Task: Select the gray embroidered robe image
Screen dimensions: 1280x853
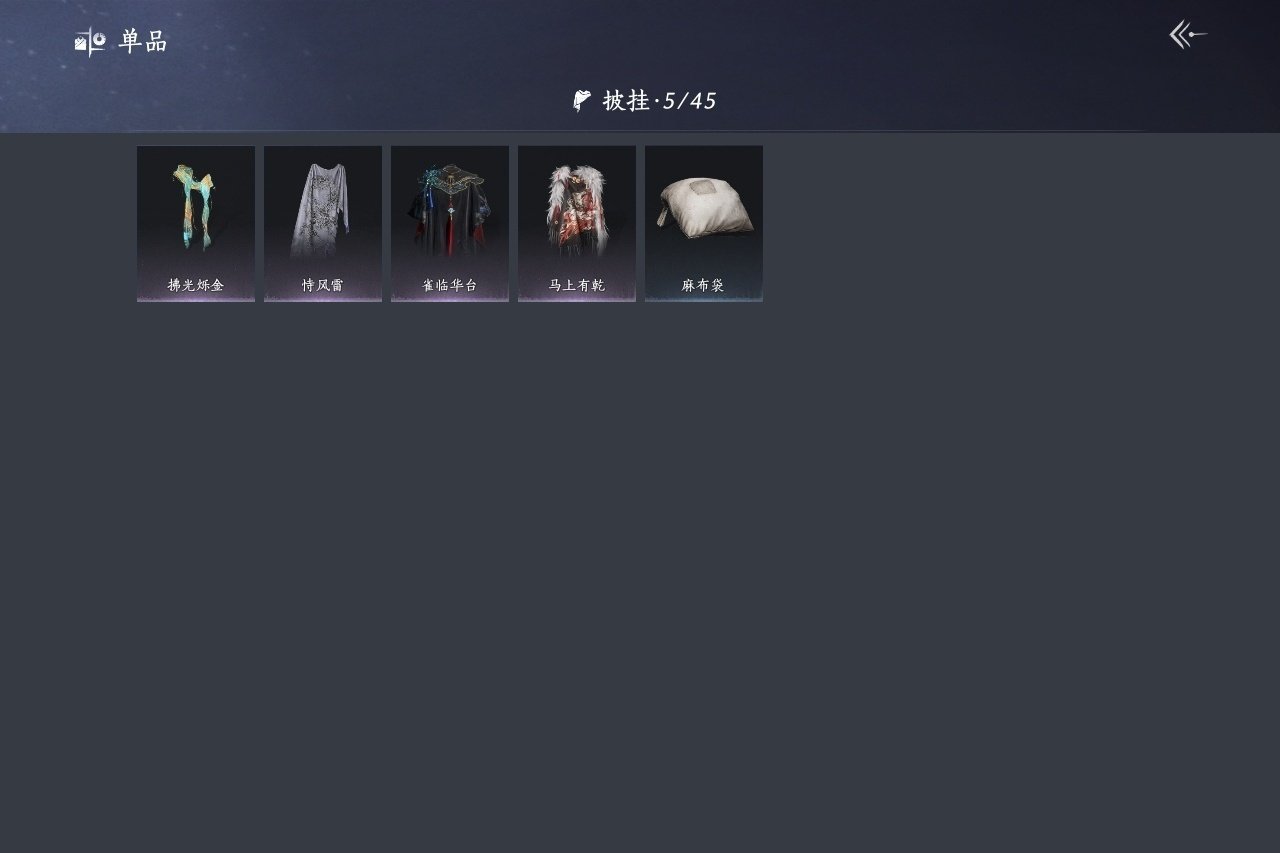Action: [322, 210]
